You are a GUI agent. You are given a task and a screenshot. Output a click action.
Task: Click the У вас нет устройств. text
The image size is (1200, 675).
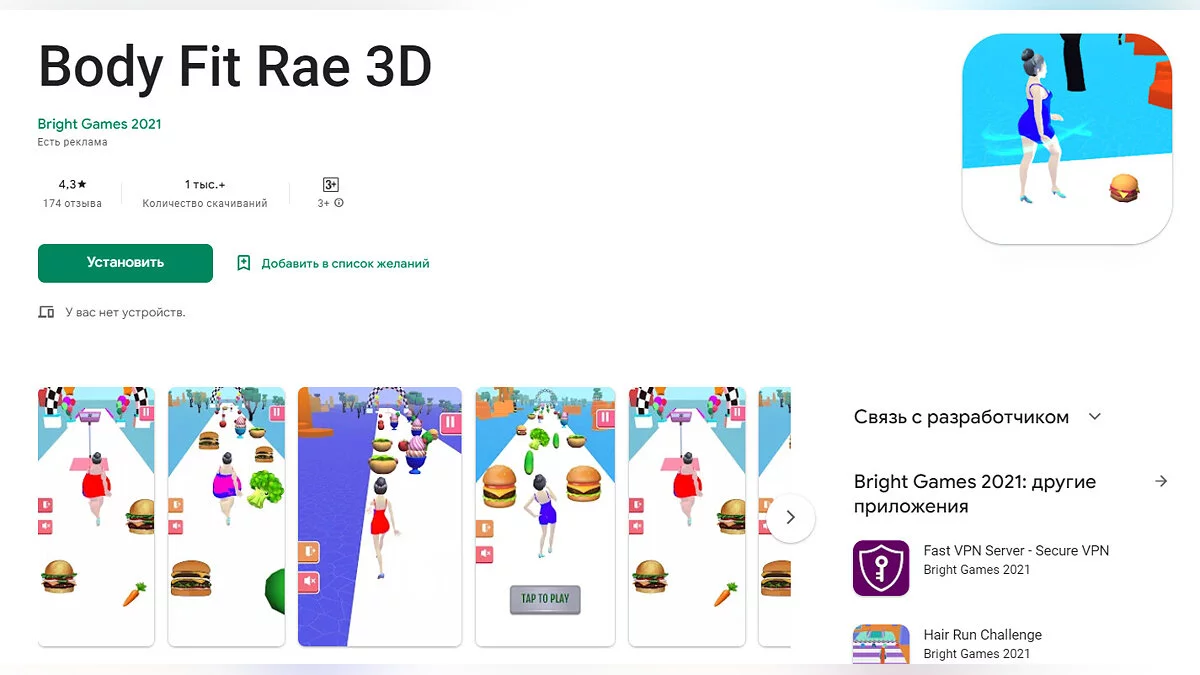tap(125, 312)
